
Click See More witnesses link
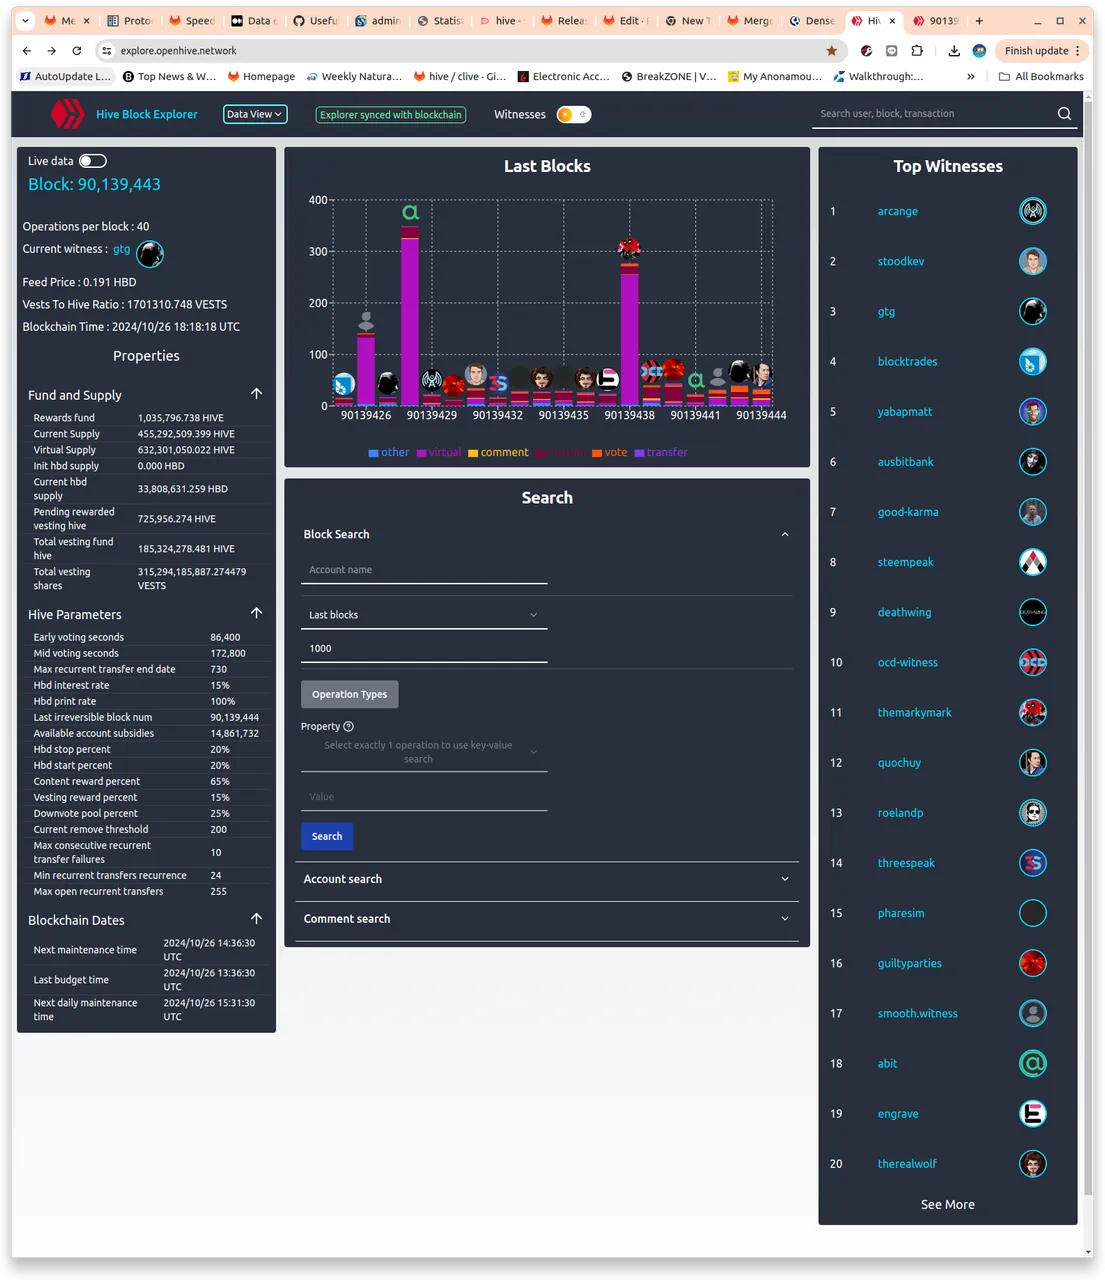point(947,1205)
